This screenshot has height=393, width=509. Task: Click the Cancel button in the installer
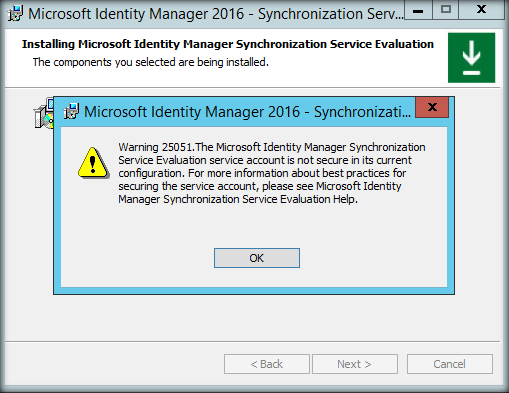(450, 364)
